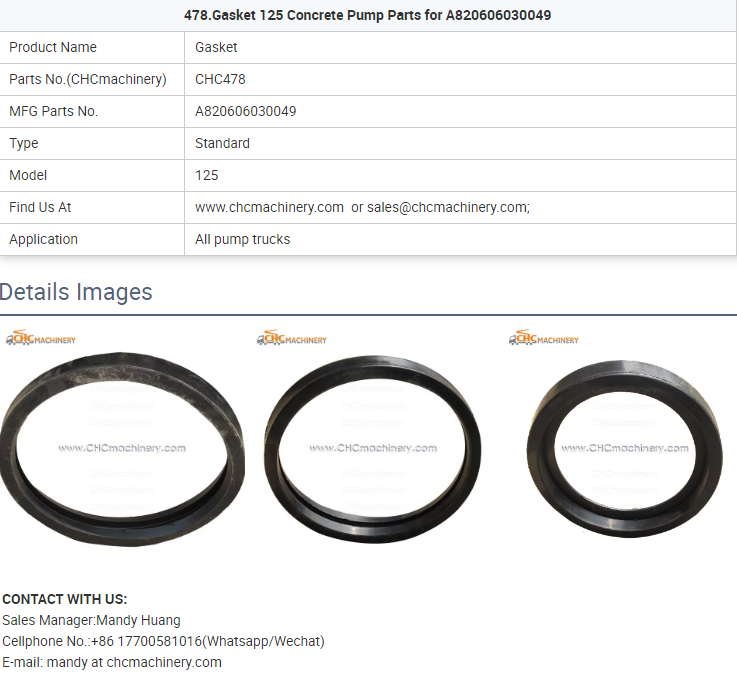Image resolution: width=737 pixels, height=679 pixels.
Task: Click the cellphone number +86 17700581016
Action: click(146, 641)
